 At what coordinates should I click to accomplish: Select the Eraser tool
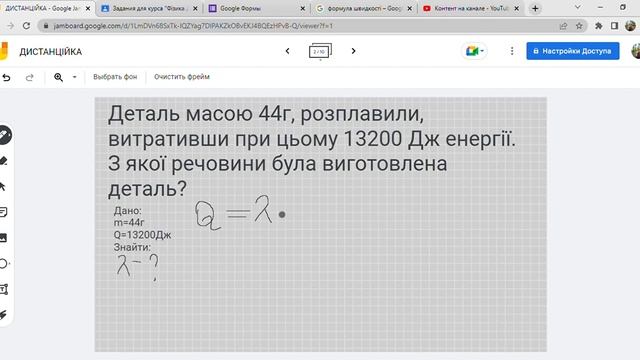click(x=4, y=161)
